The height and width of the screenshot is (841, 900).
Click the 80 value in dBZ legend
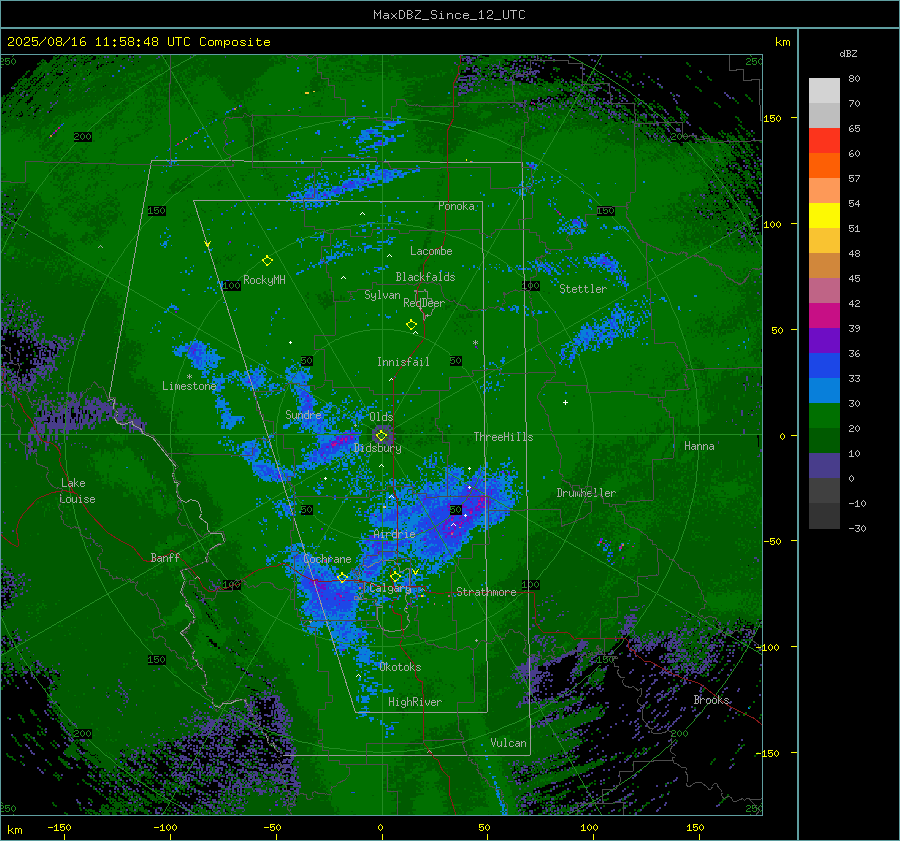coord(854,79)
